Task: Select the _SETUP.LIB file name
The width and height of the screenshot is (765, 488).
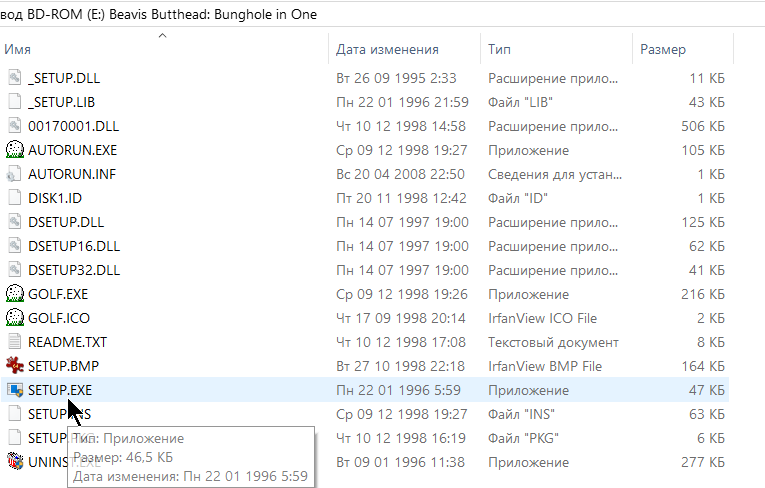Action: tap(61, 102)
